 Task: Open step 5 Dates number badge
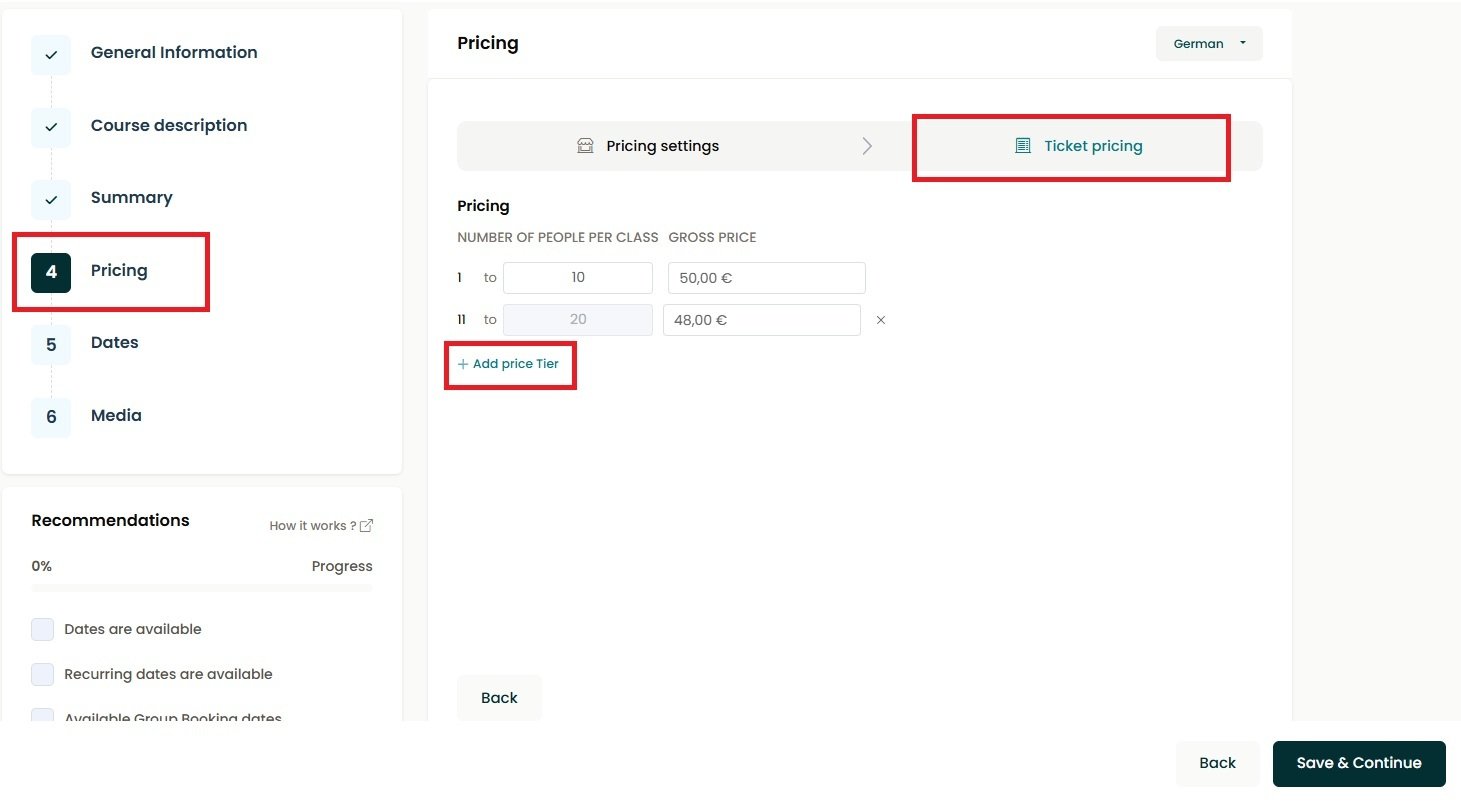(x=51, y=345)
